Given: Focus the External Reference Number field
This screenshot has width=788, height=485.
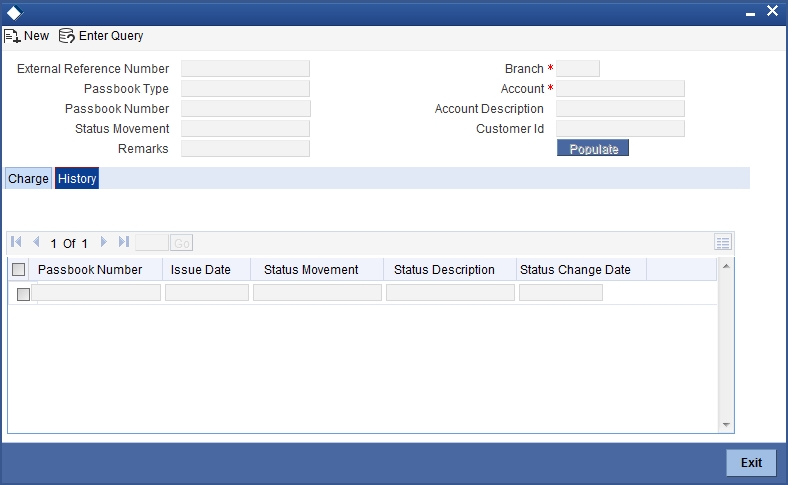Looking at the screenshot, I should 245,68.
